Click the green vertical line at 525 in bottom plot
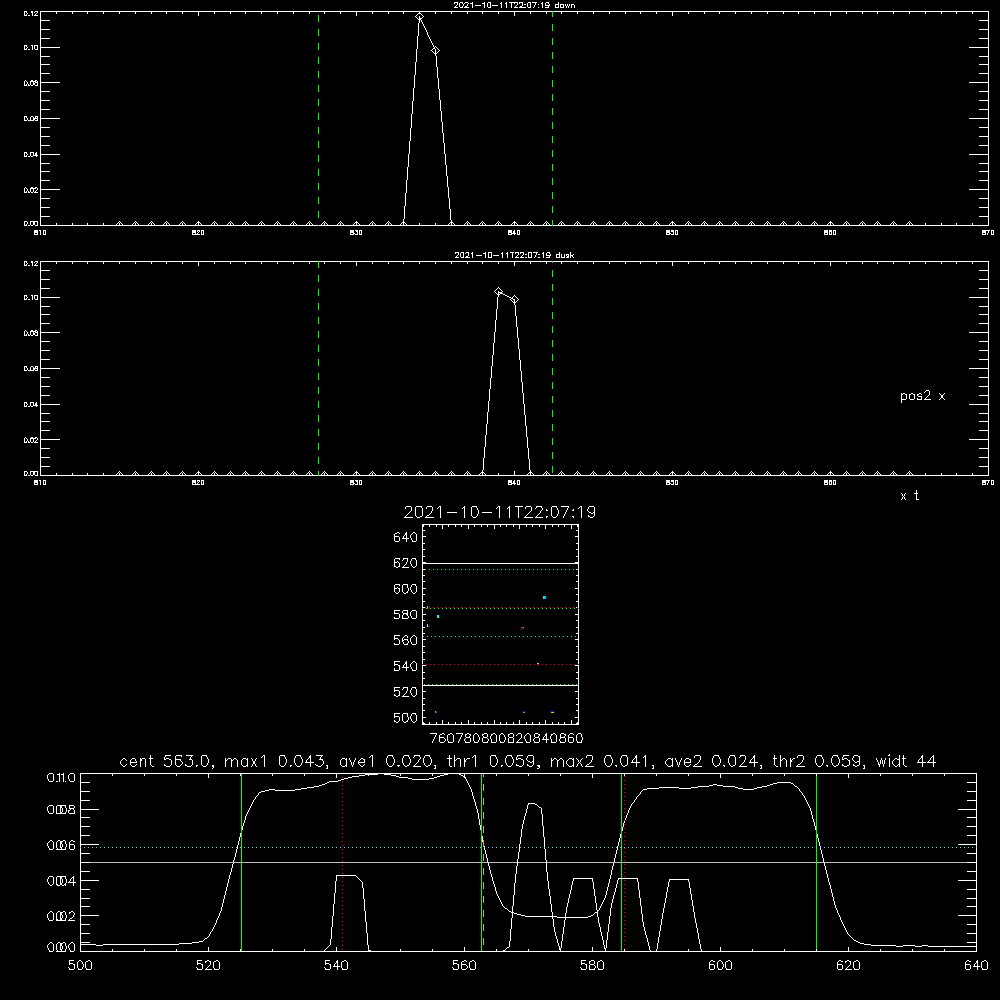Screen dimensions: 1000x1000 241,862
